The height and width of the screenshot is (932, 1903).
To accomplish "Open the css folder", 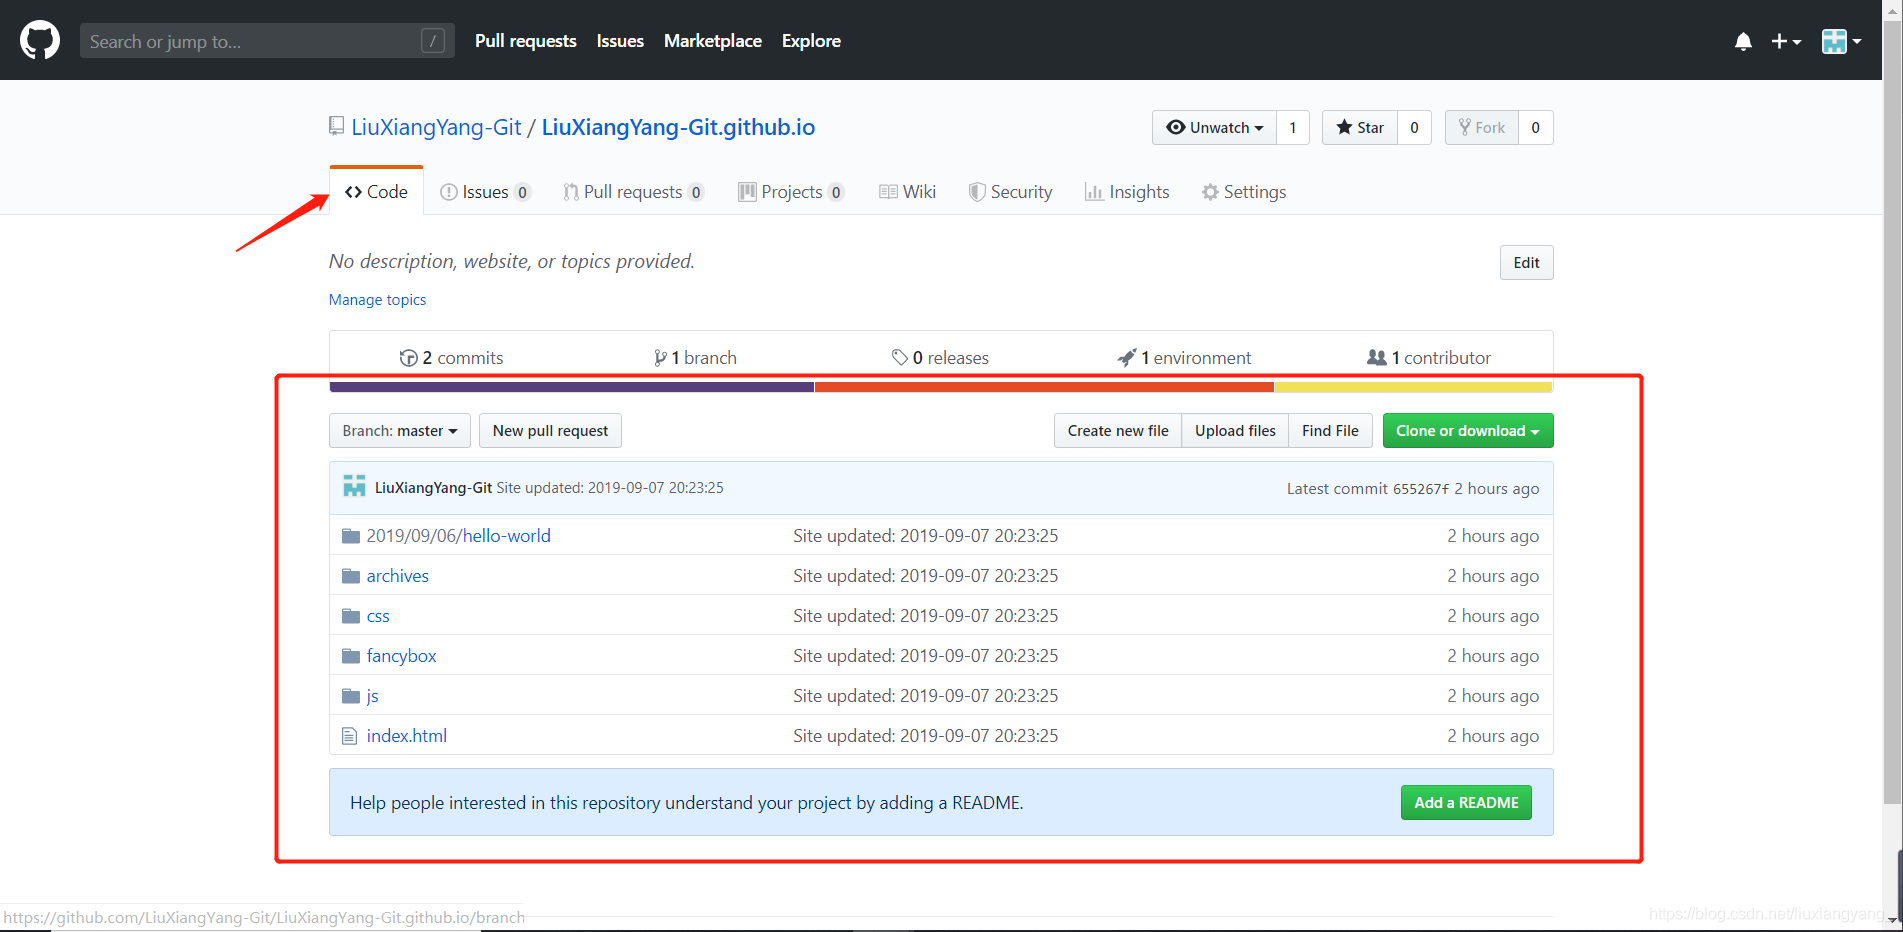I will tap(378, 616).
